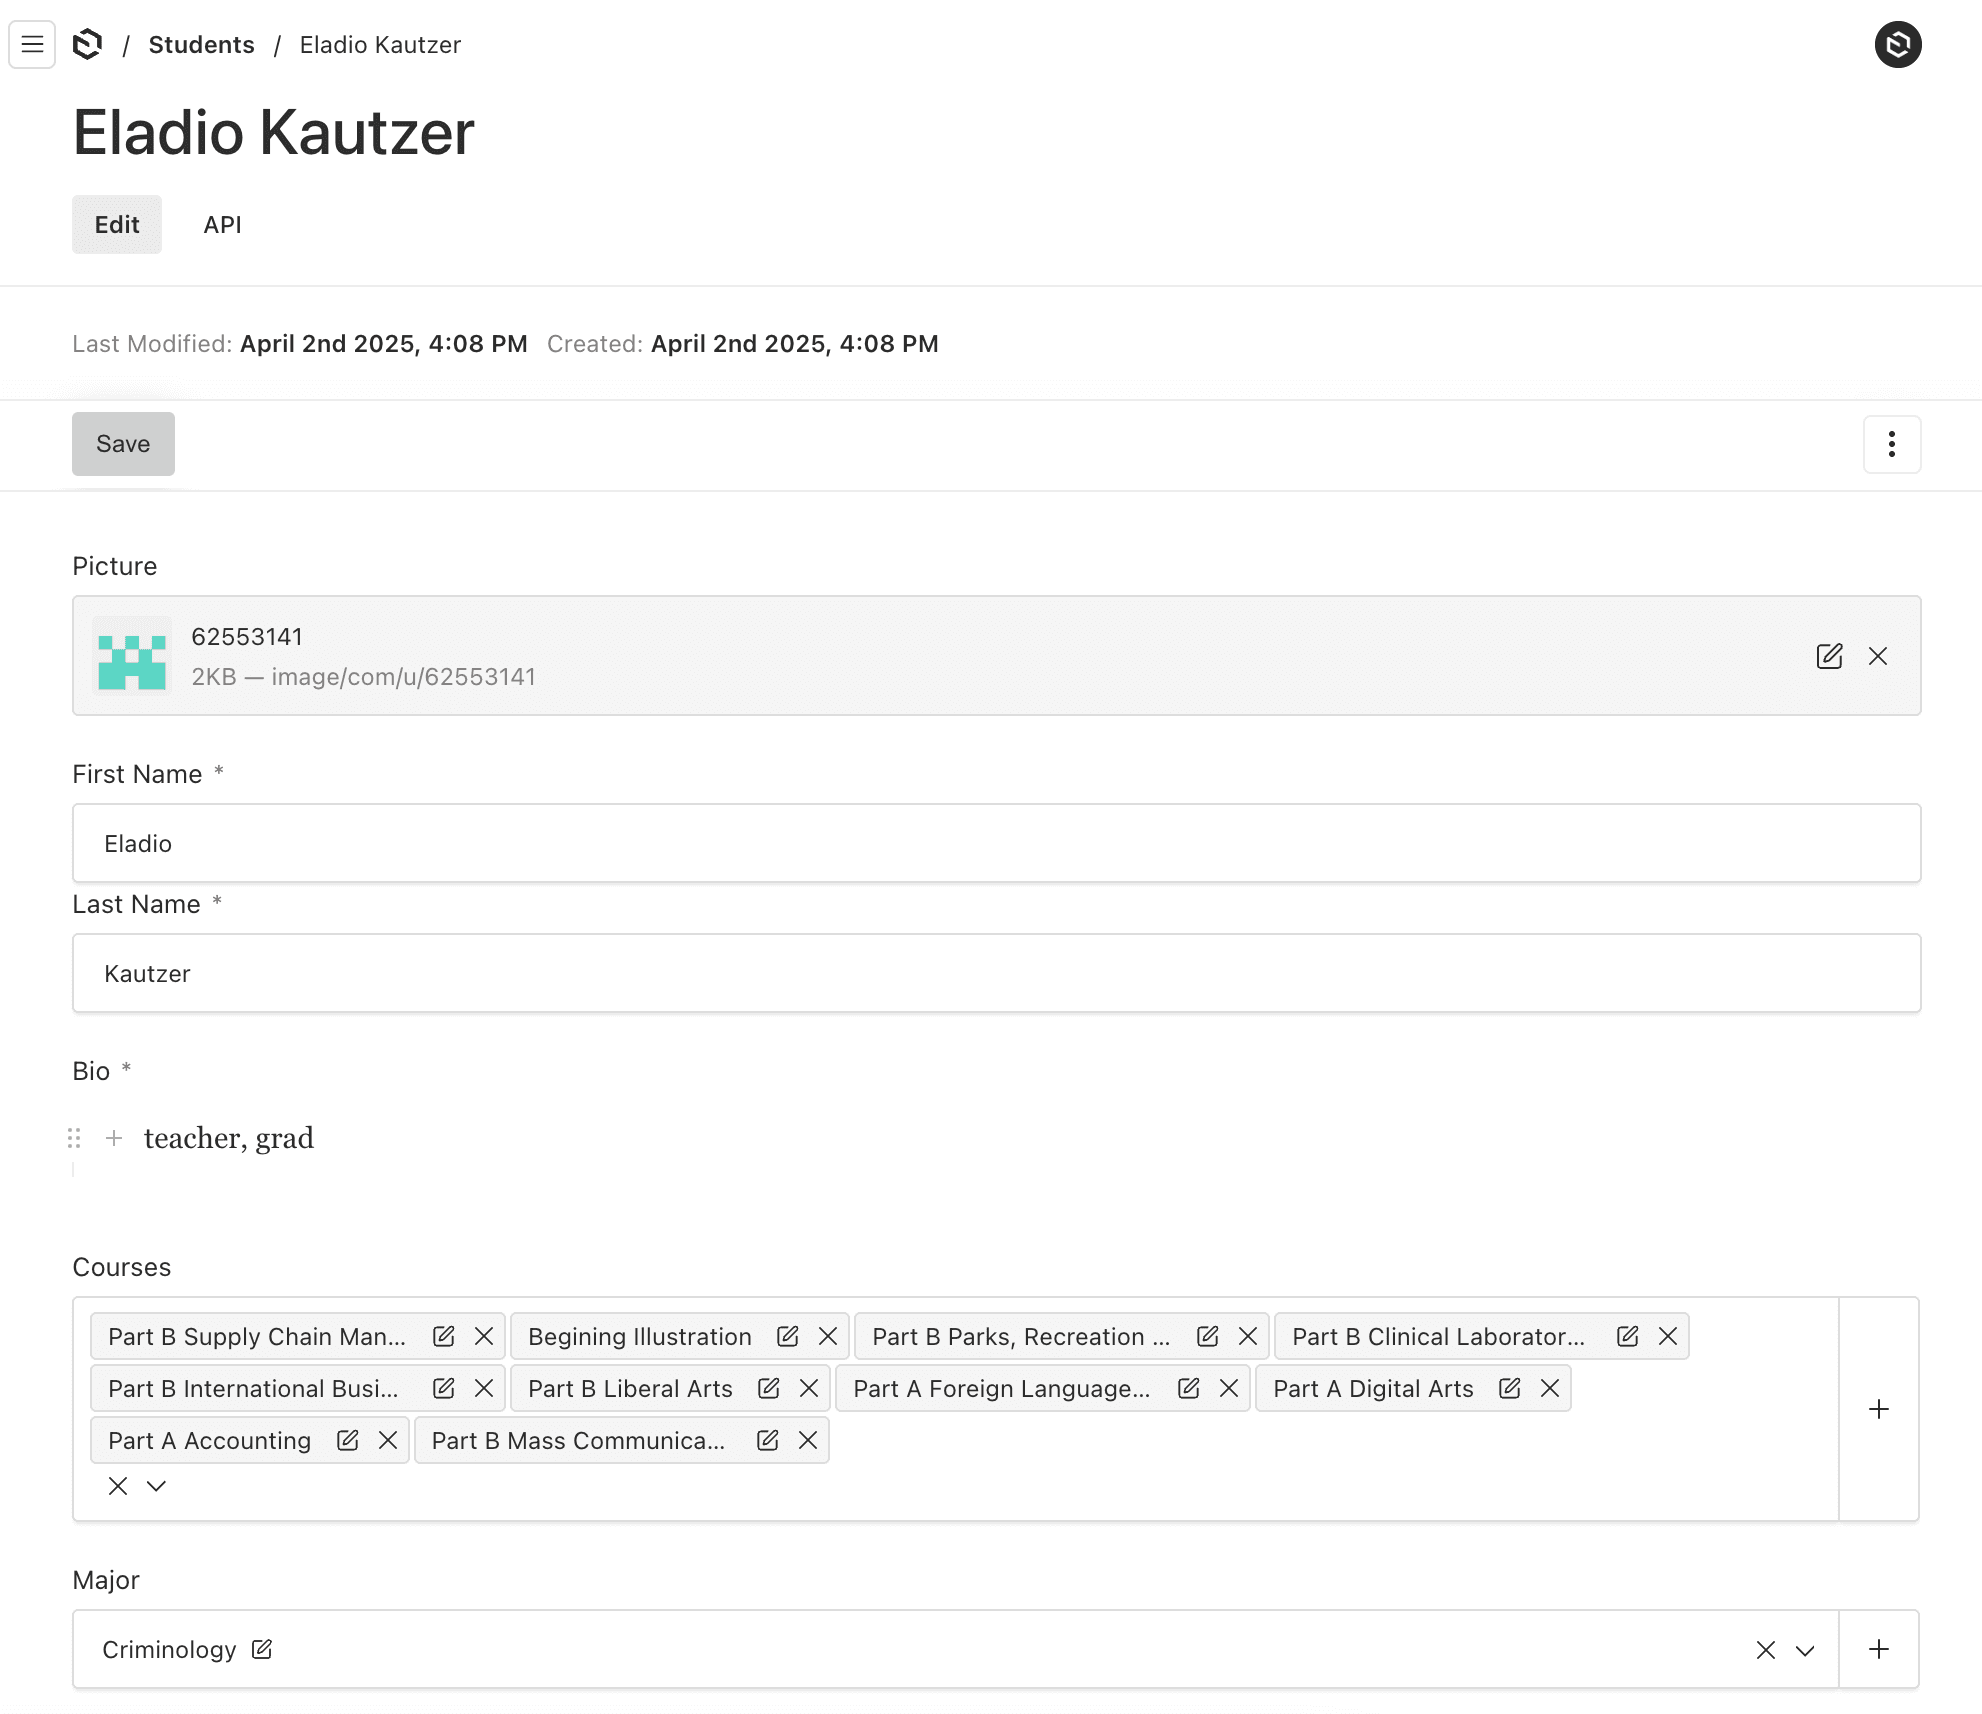Screen dimensions: 1982x1714
Task: Remove the Begining Illustration course
Action: click(828, 1336)
